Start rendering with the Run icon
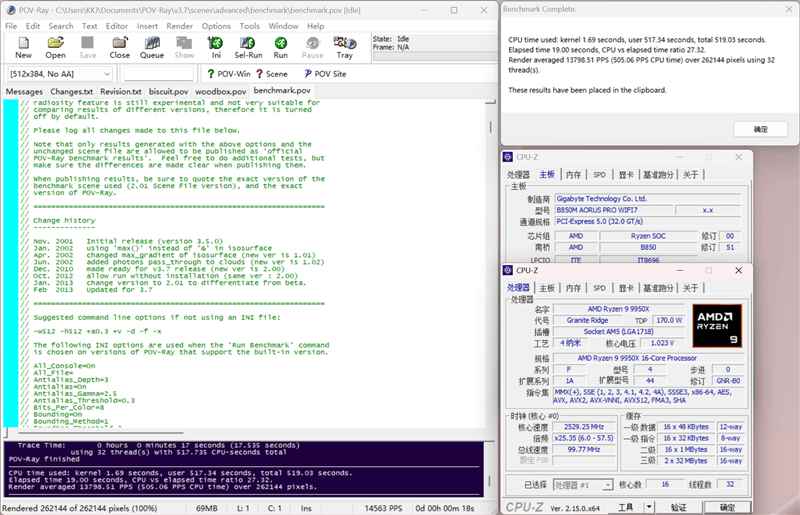 pos(281,48)
